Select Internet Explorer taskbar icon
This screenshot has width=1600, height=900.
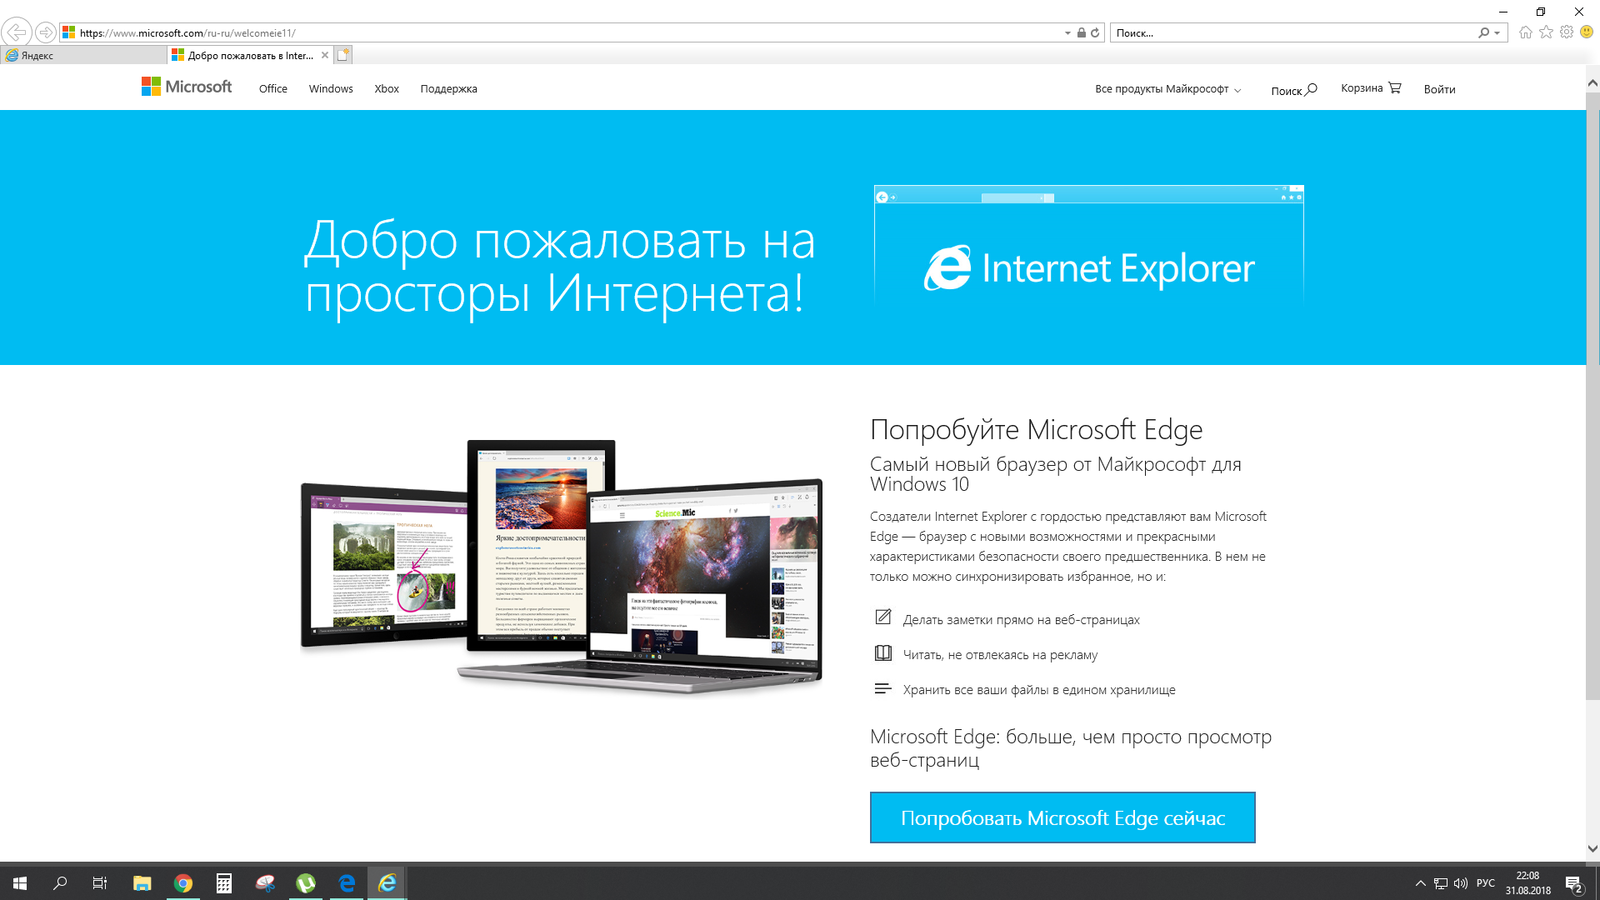point(387,883)
